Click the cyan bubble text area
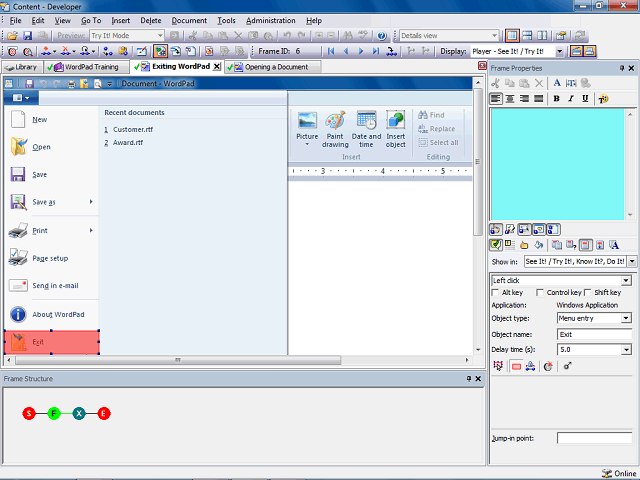Screen dimensions: 640x480 pos(558,164)
